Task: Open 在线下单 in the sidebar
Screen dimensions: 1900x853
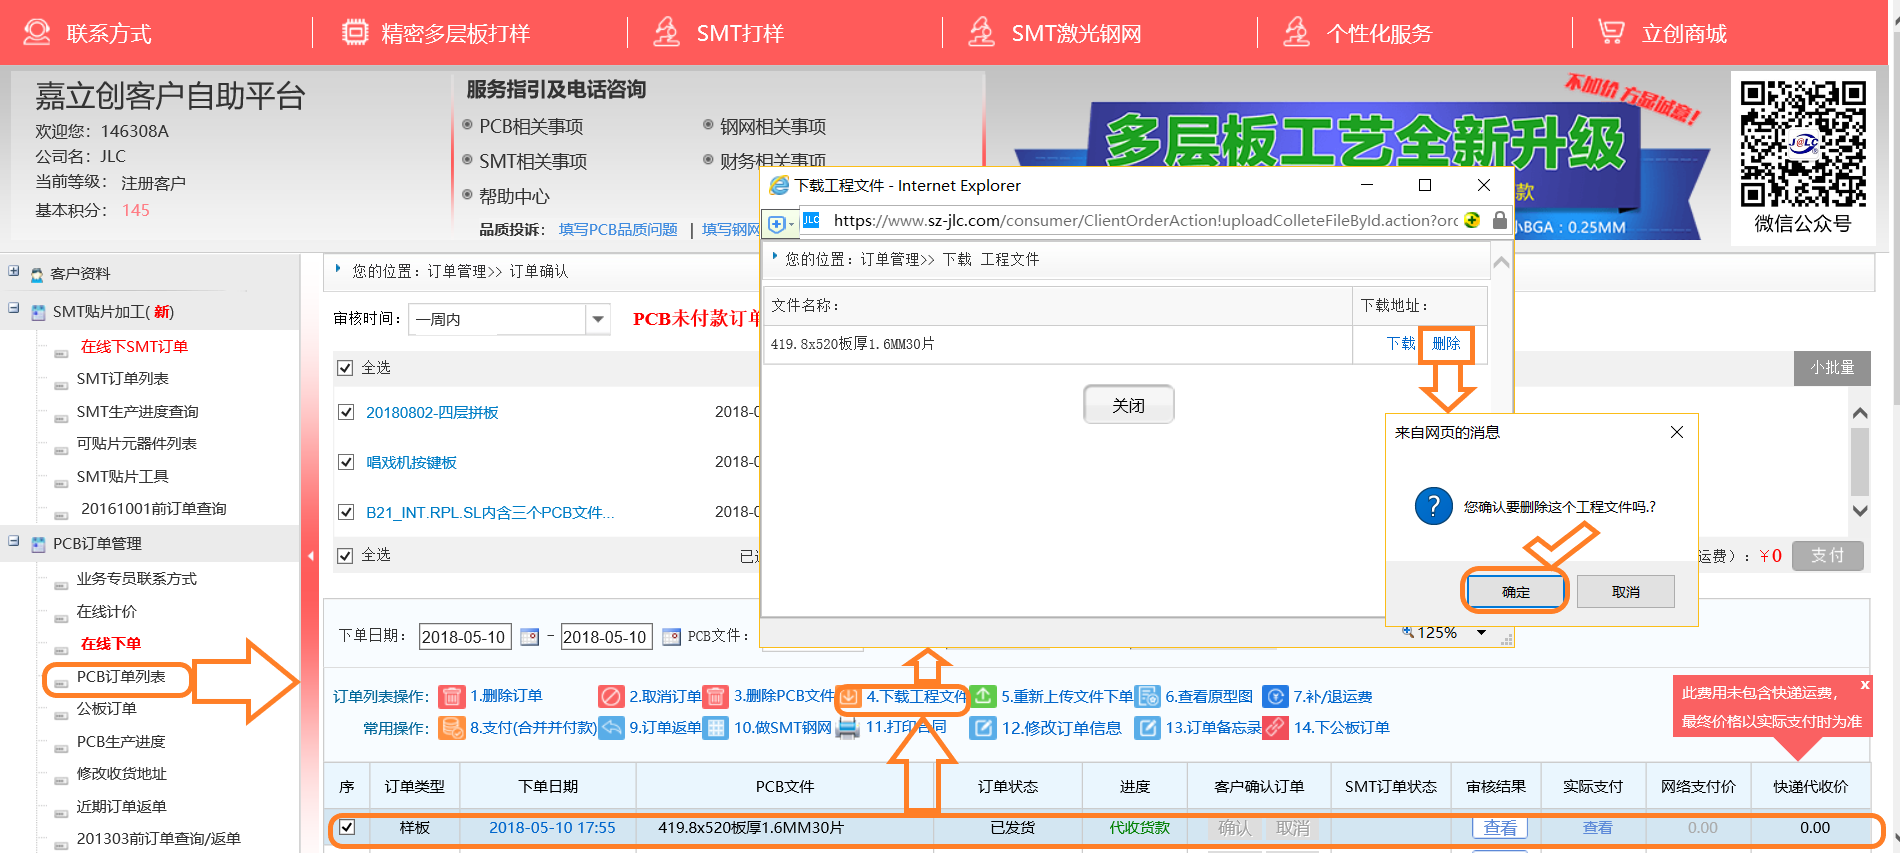Action: point(110,644)
